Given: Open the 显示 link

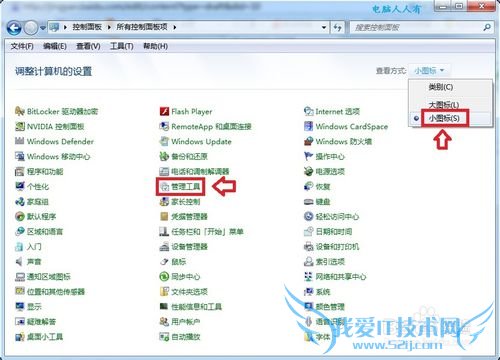Looking at the screenshot, I should 34,306.
